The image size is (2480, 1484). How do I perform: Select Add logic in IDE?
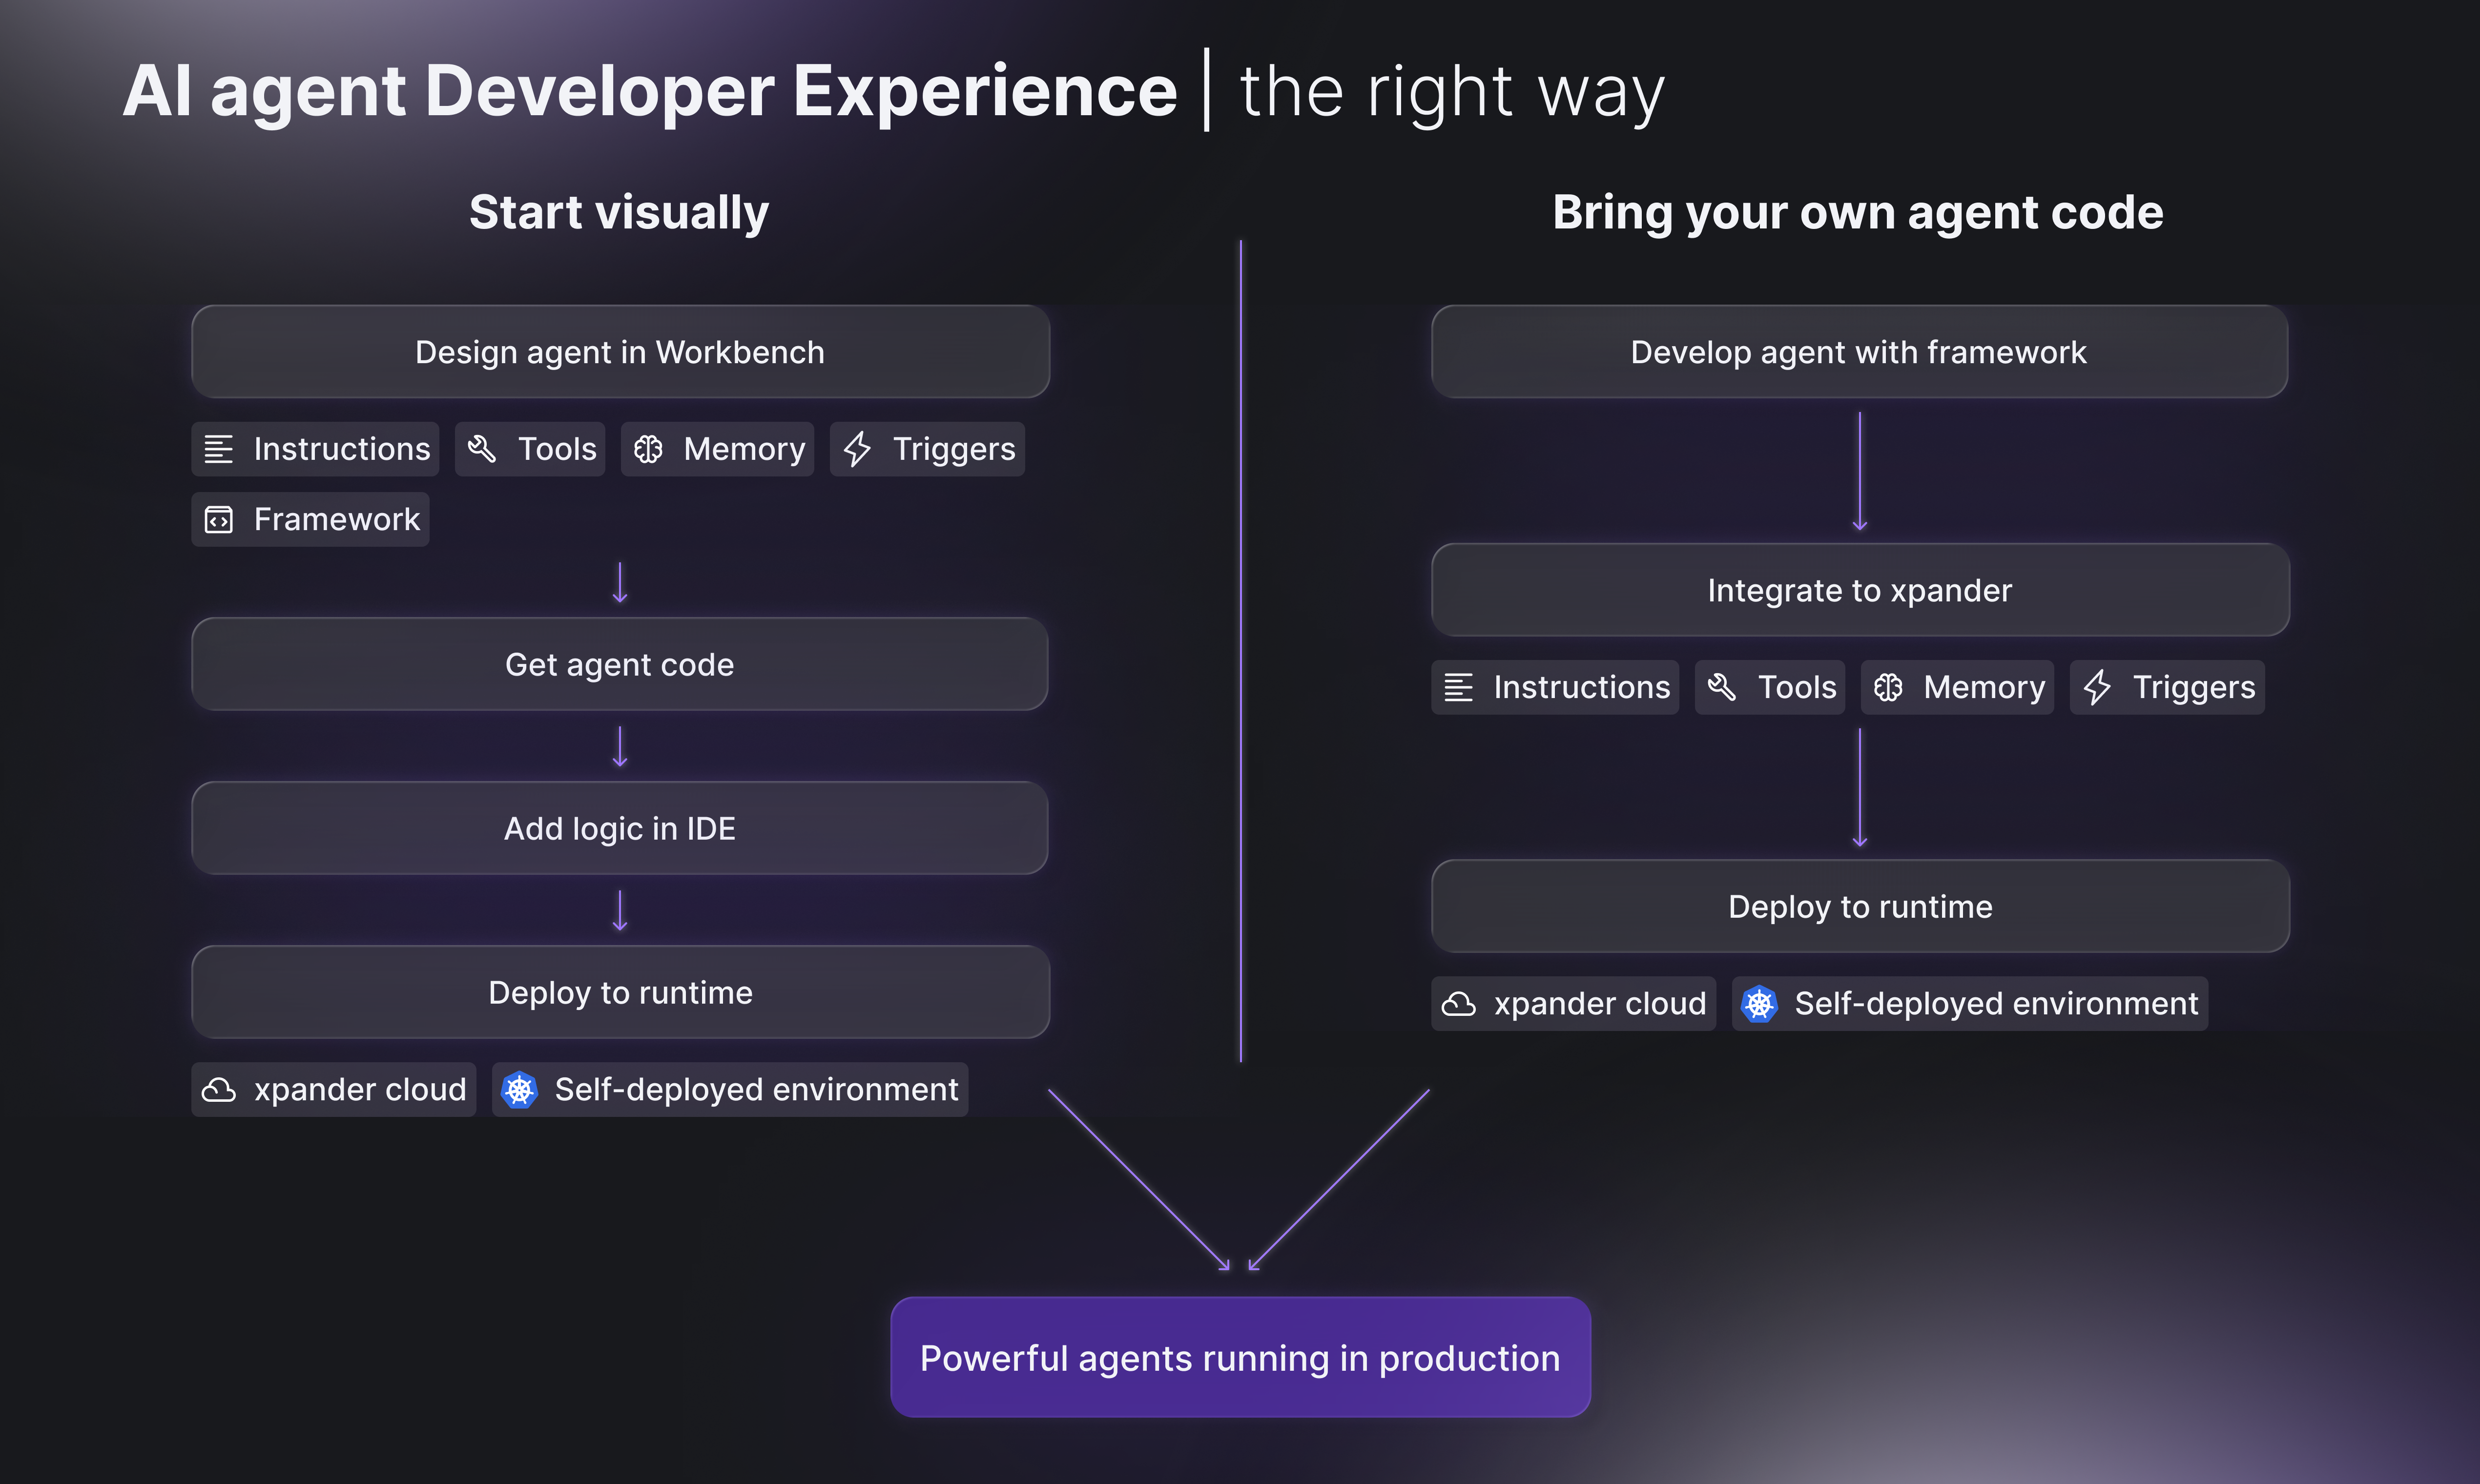tap(620, 828)
